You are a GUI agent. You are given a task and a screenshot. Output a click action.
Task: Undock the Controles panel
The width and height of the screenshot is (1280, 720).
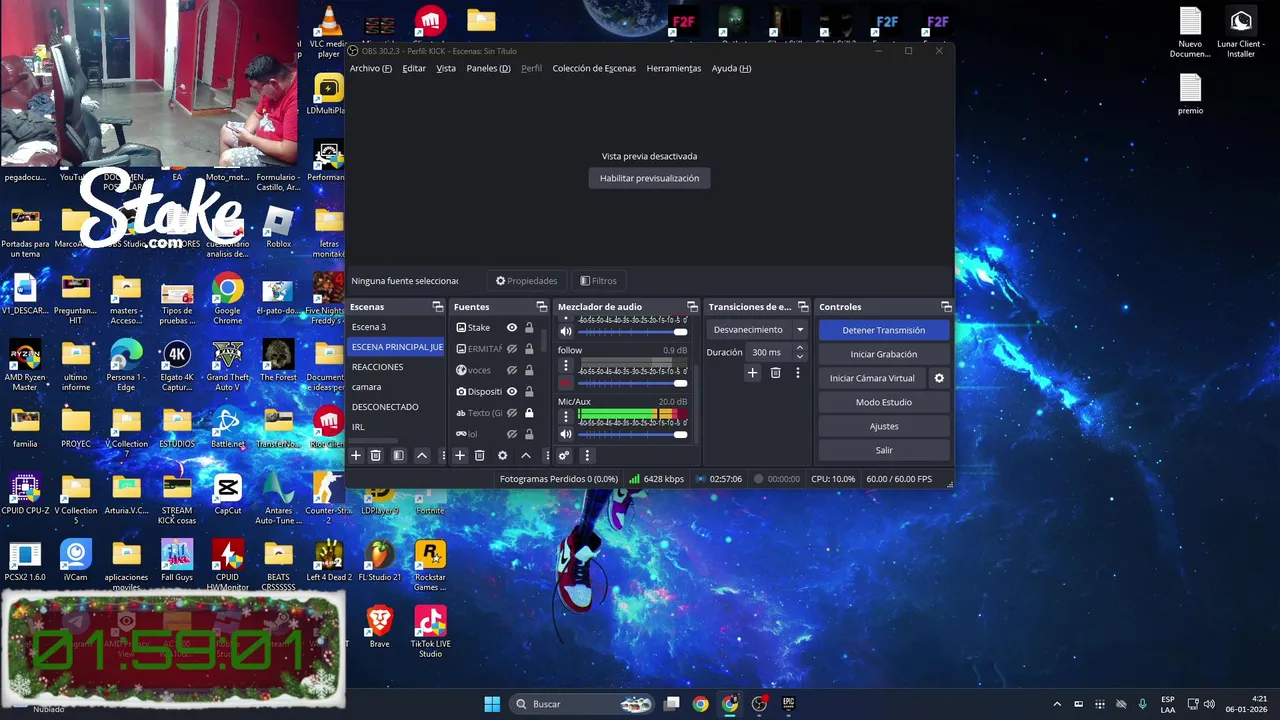(x=946, y=307)
